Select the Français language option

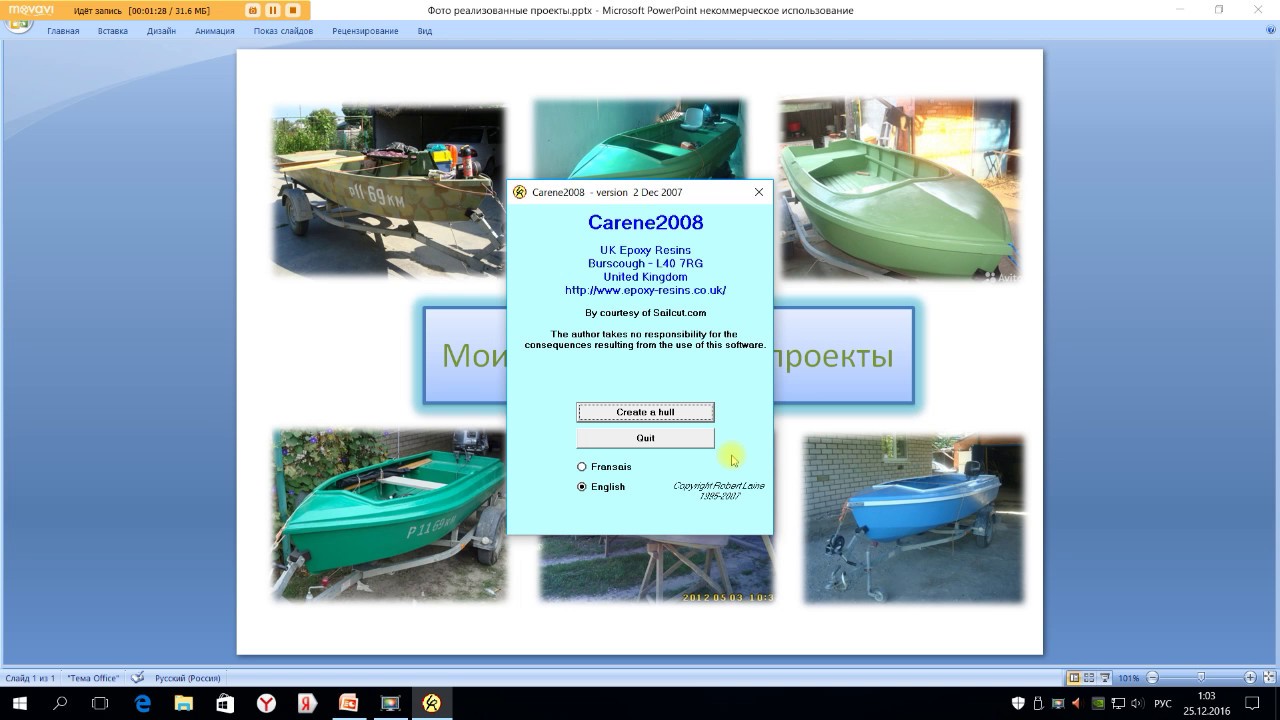tap(604, 467)
